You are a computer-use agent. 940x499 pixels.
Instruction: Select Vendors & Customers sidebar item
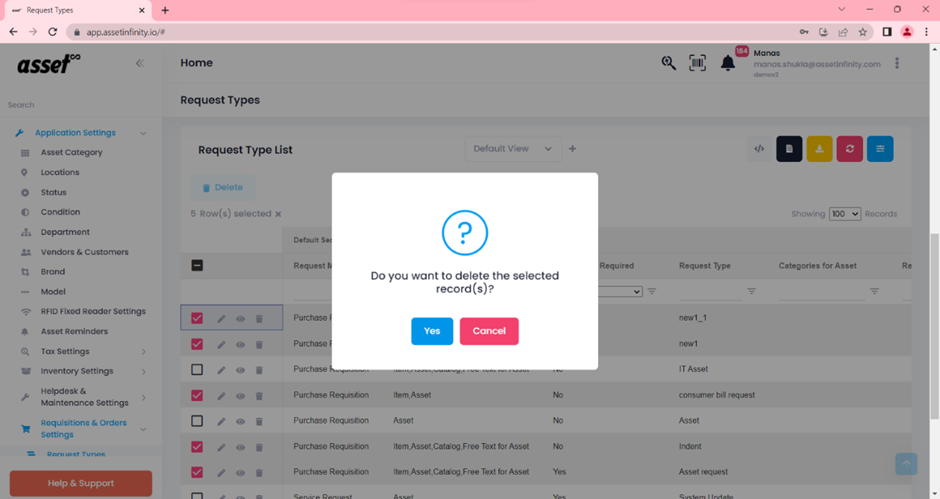tap(84, 252)
